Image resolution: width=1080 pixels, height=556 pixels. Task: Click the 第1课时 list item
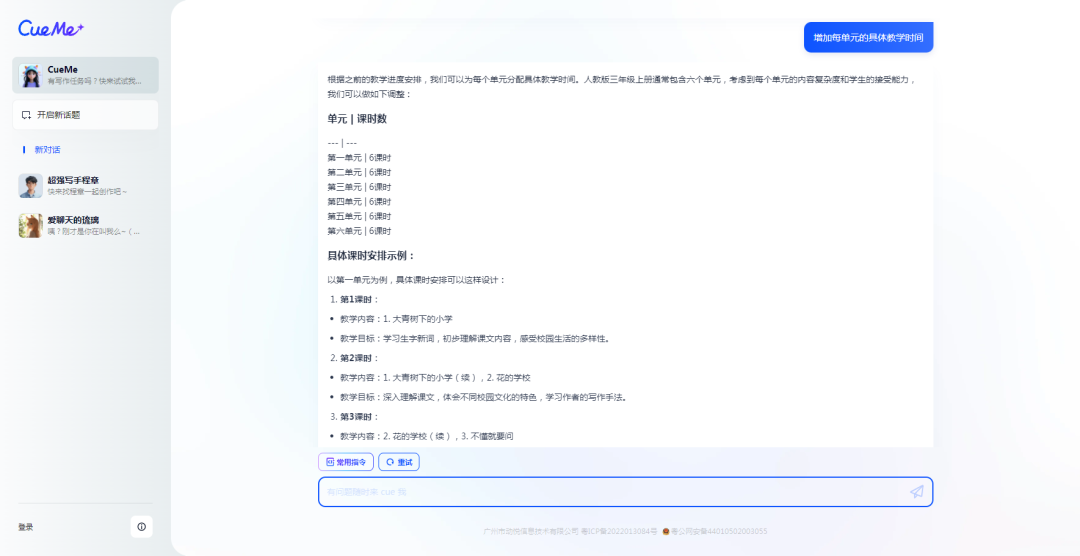360,300
